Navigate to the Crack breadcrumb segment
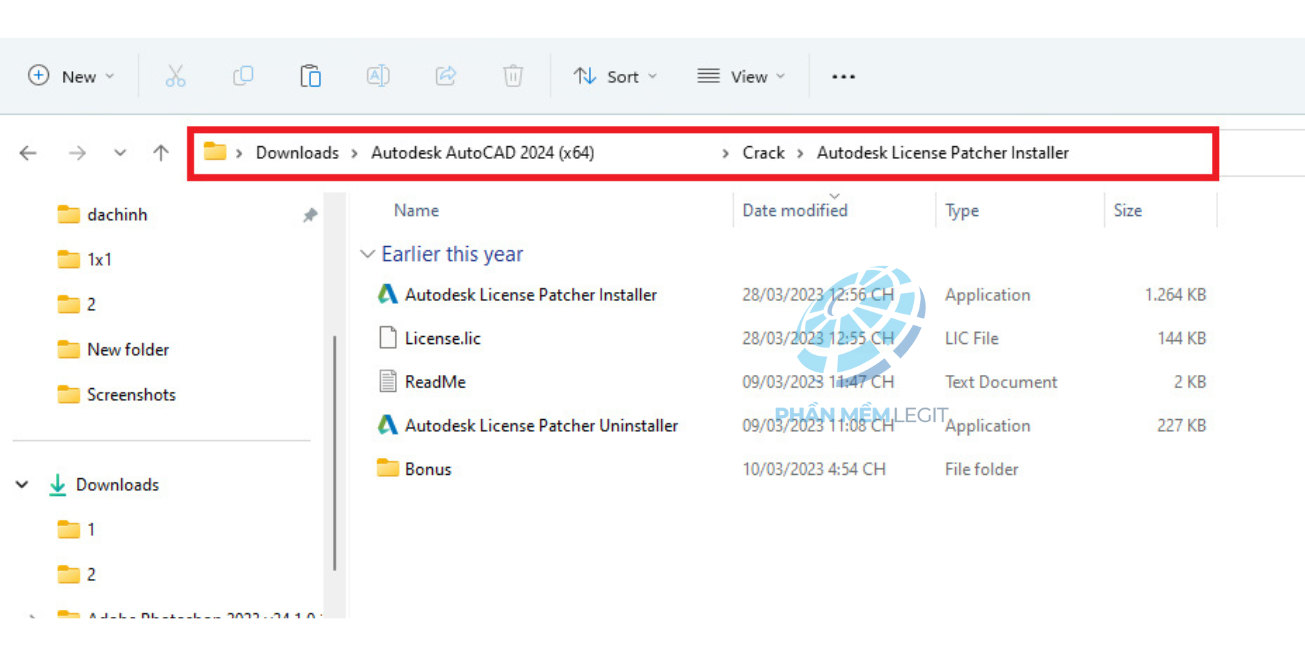 764,153
